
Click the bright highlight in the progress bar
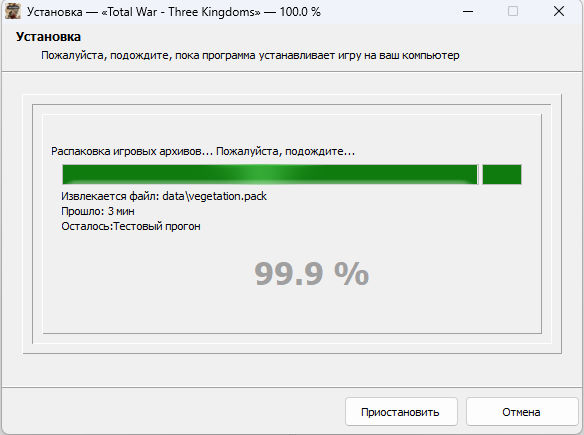click(x=272, y=174)
